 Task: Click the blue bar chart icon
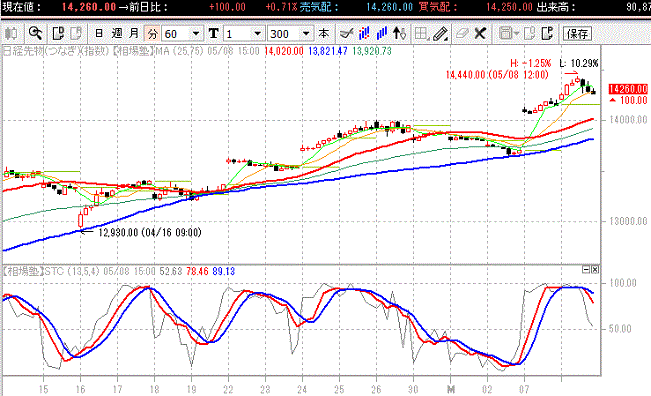click(x=382, y=33)
